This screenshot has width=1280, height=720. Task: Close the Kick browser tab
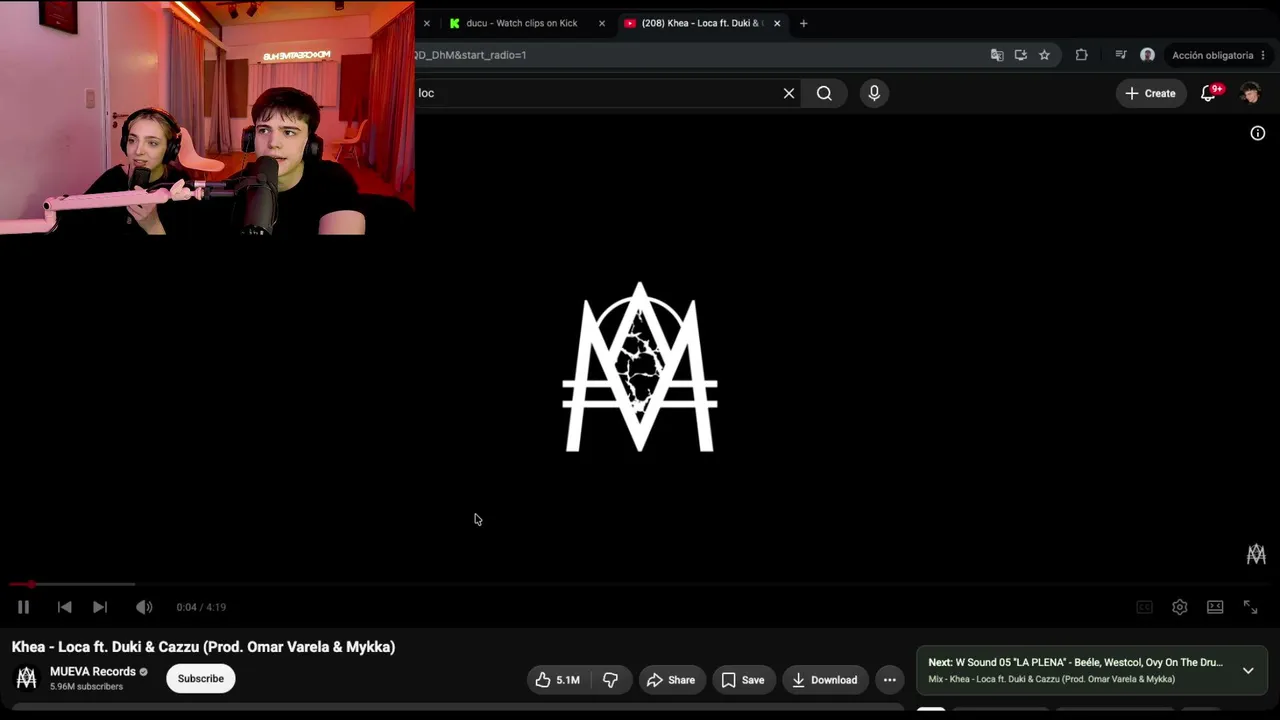click(x=602, y=23)
